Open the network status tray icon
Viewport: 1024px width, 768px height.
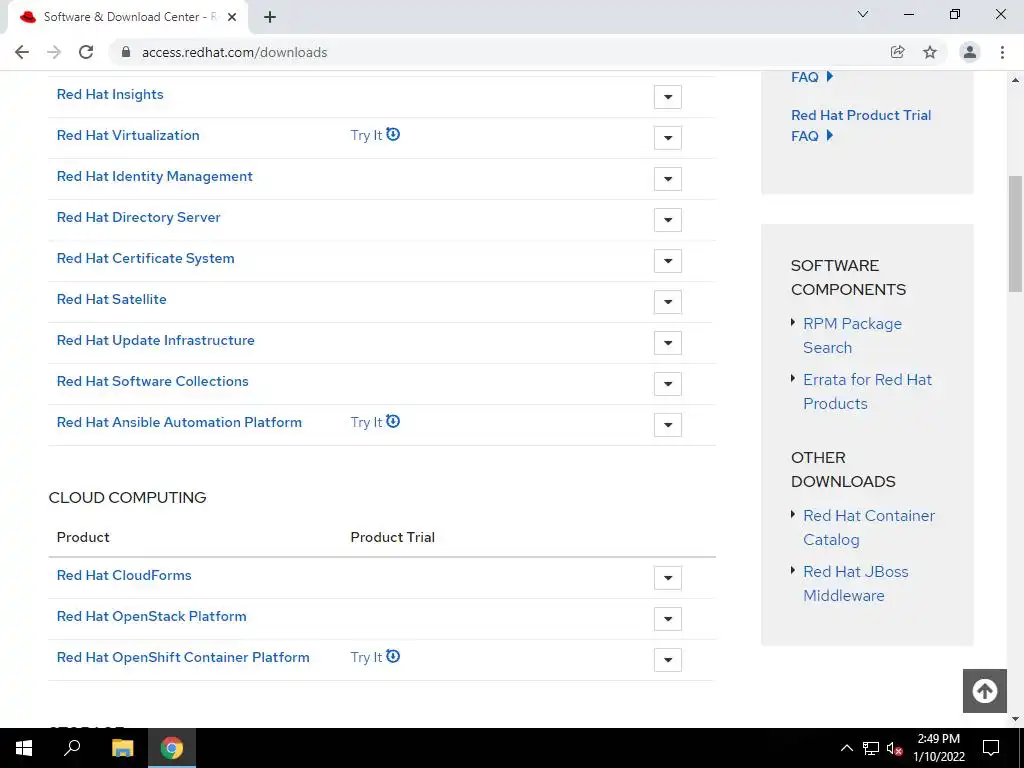tap(871, 748)
